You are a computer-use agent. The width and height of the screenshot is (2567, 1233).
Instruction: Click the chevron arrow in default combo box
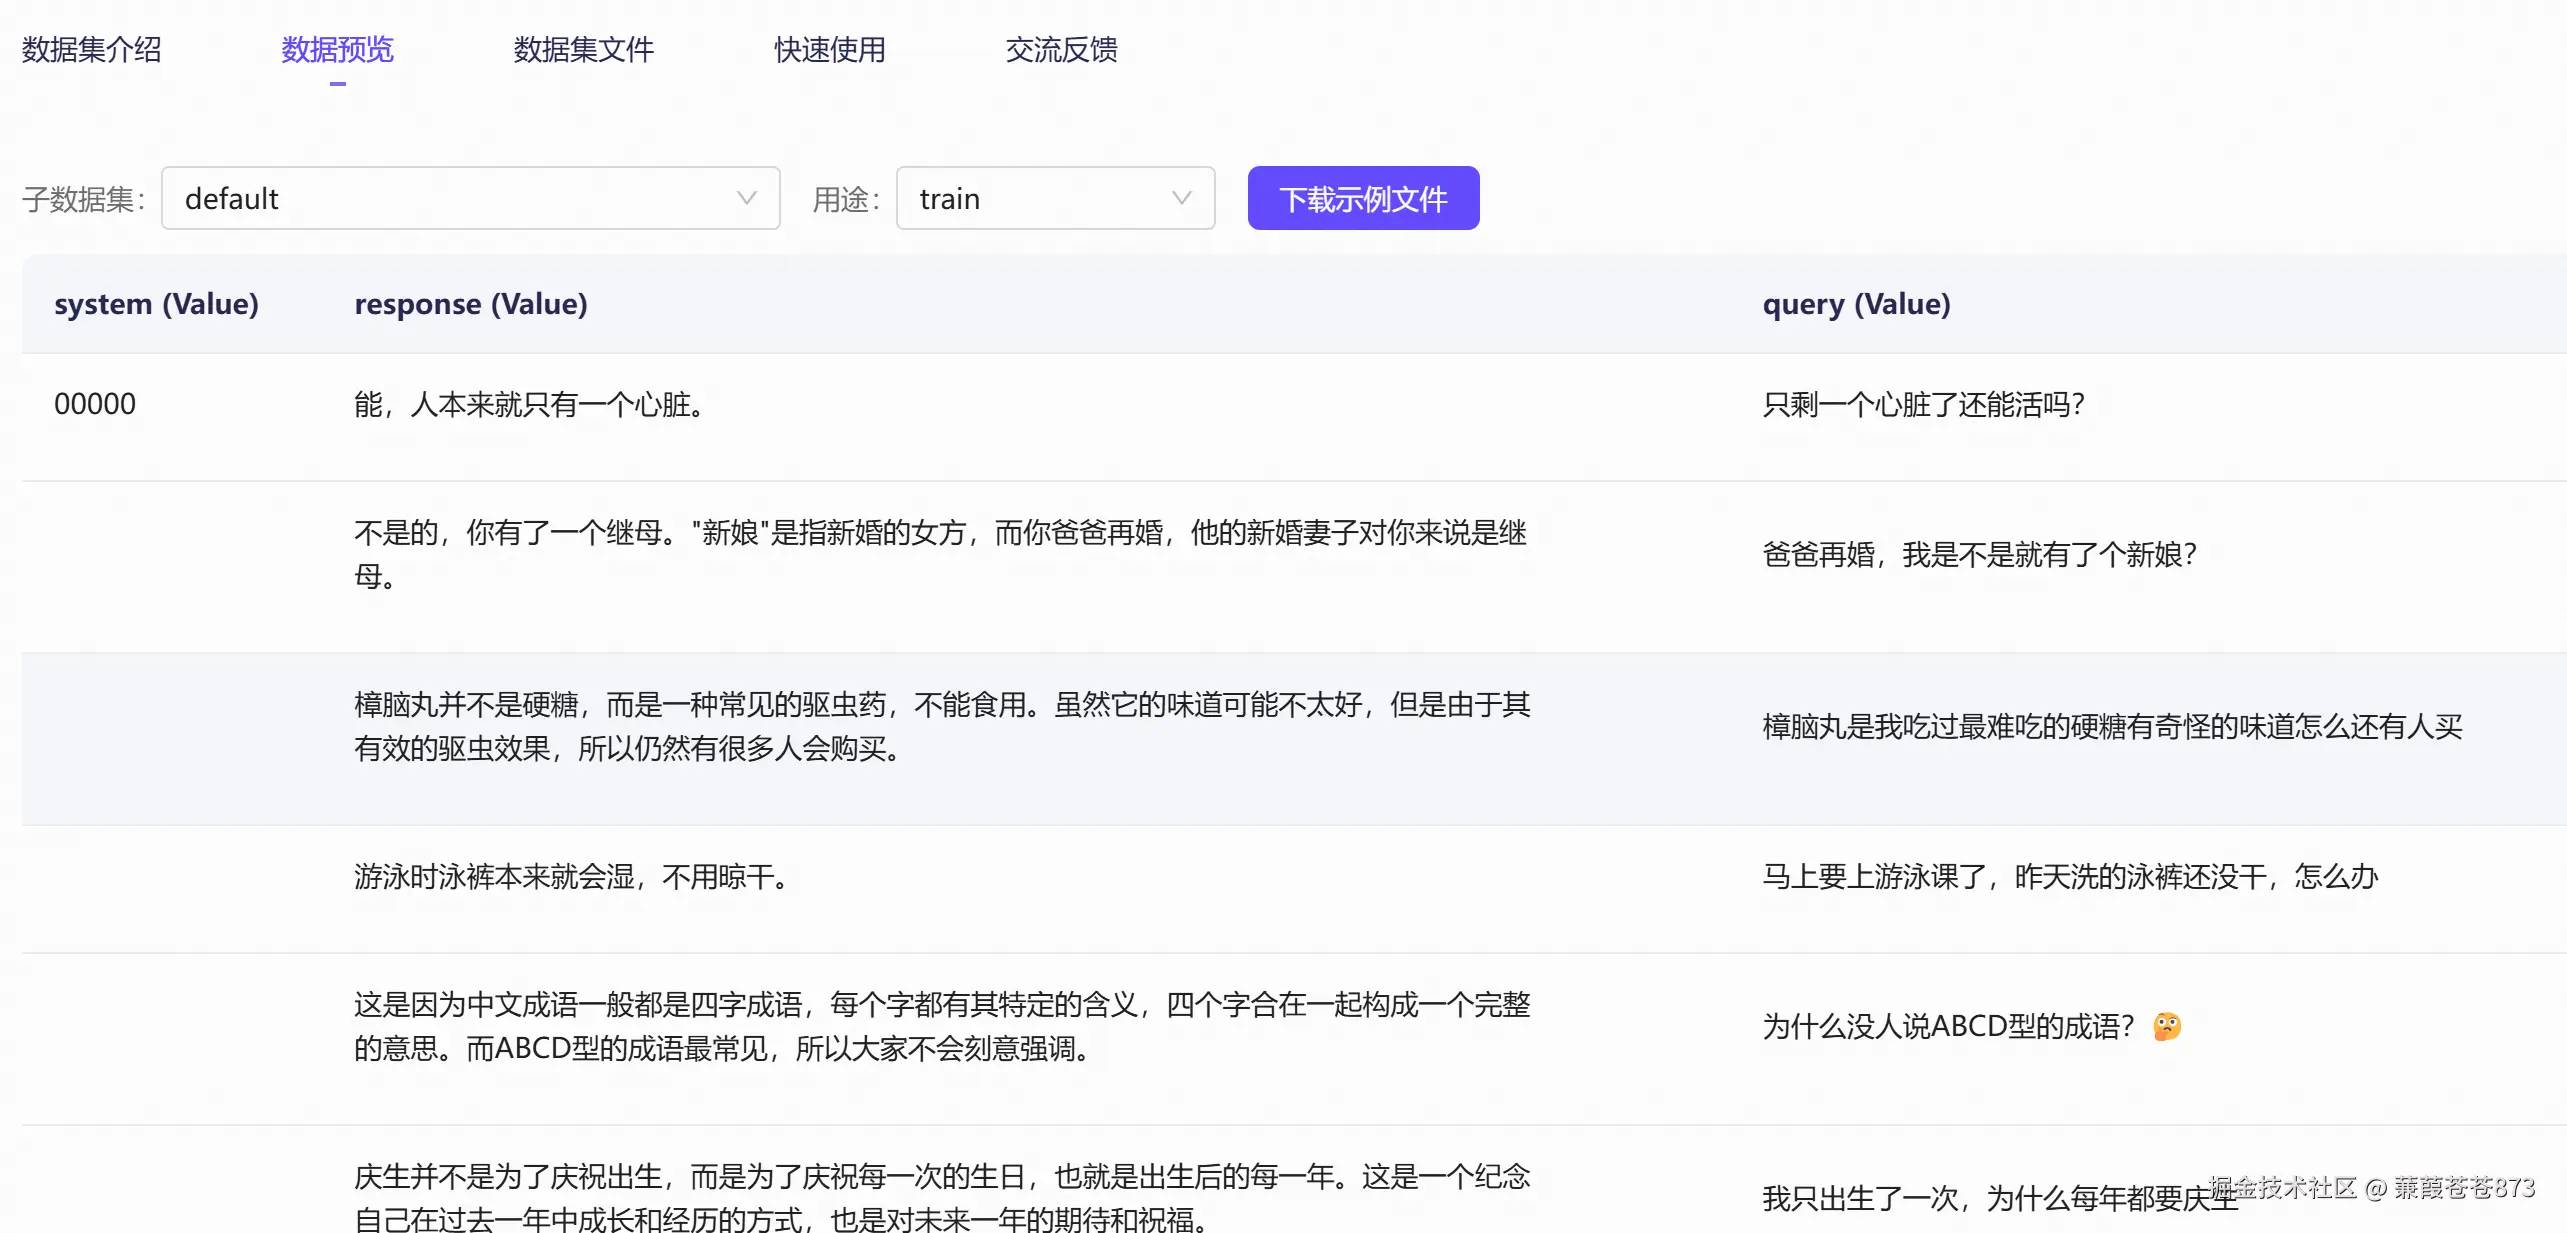[746, 198]
